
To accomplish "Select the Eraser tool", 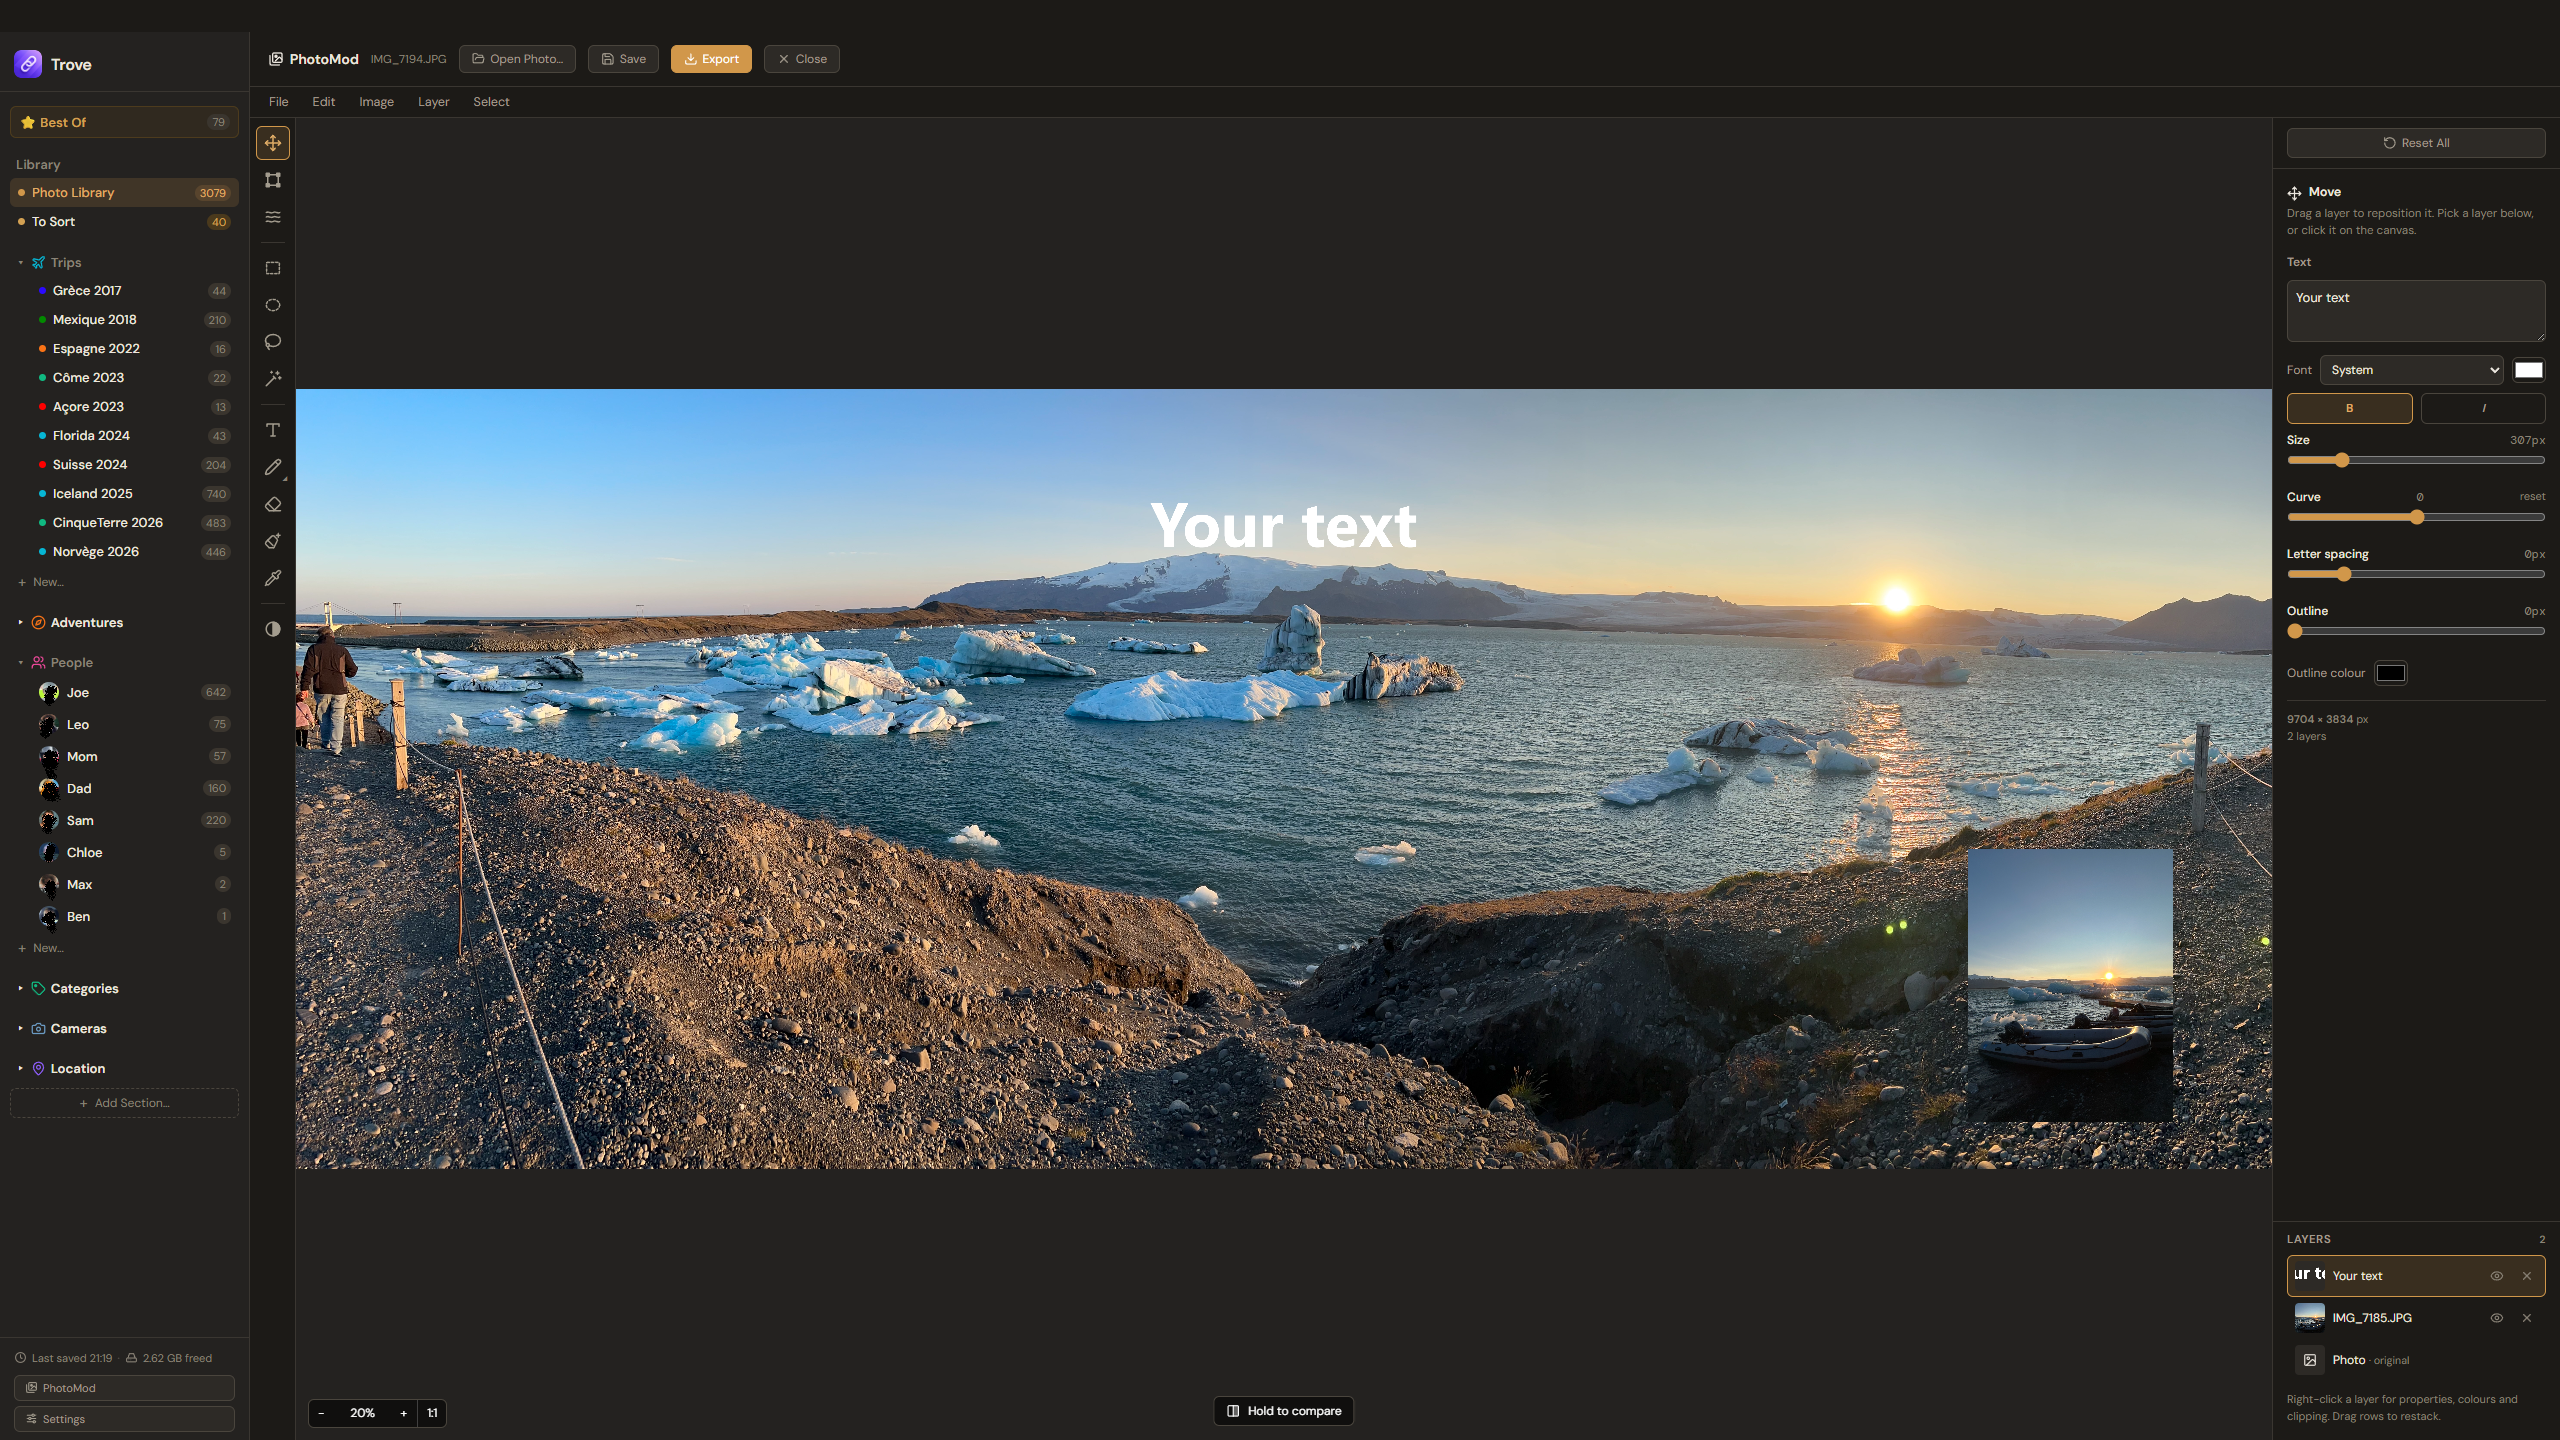I will [272, 504].
